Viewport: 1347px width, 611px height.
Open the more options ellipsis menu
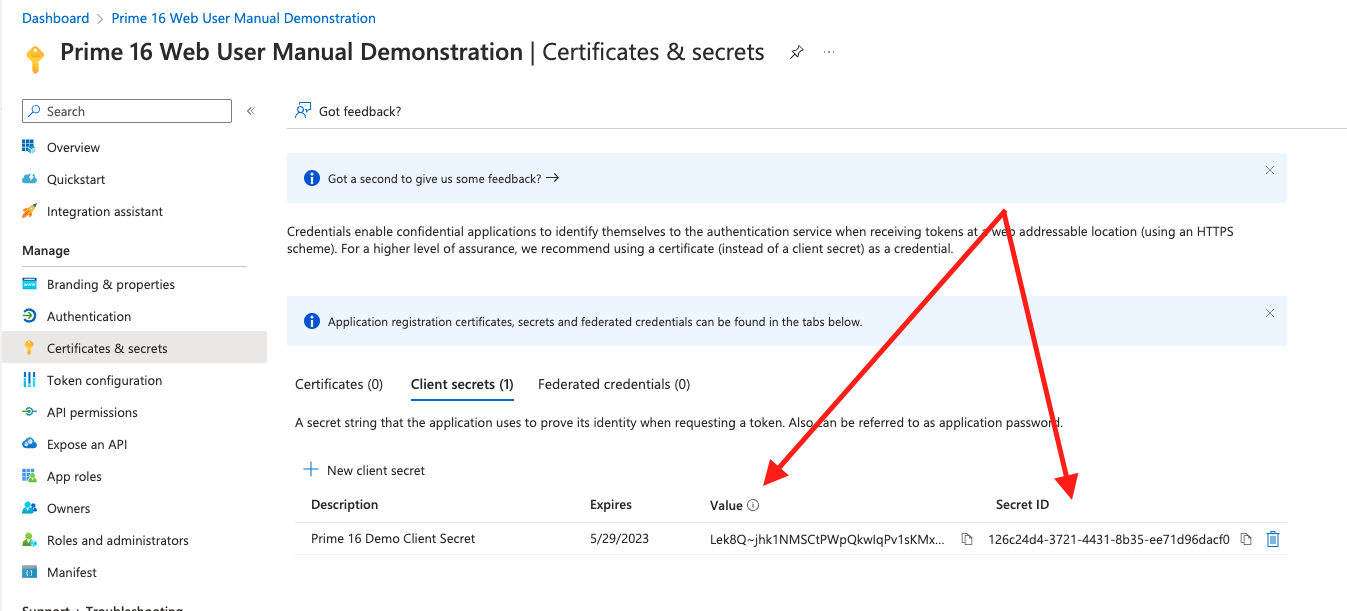pyautogui.click(x=829, y=53)
